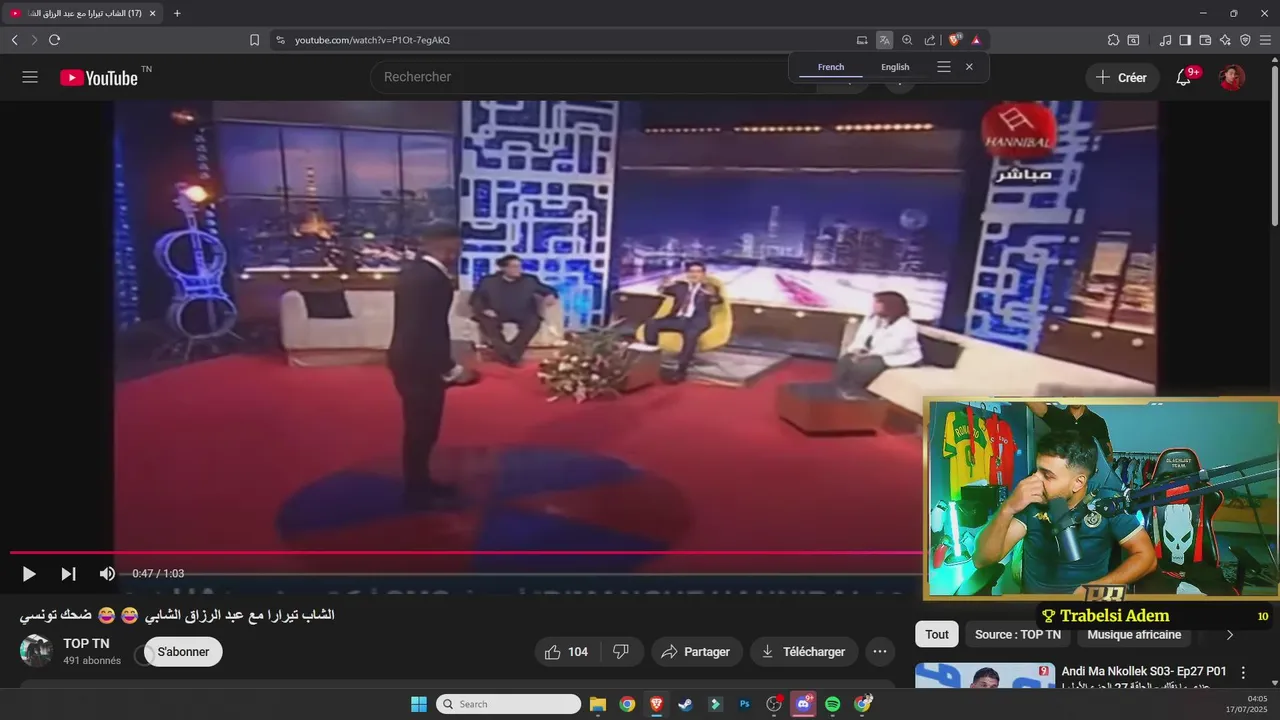Viewport: 1280px width, 720px height.
Task: Open the Brave VPN shield icon
Action: click(x=1245, y=40)
